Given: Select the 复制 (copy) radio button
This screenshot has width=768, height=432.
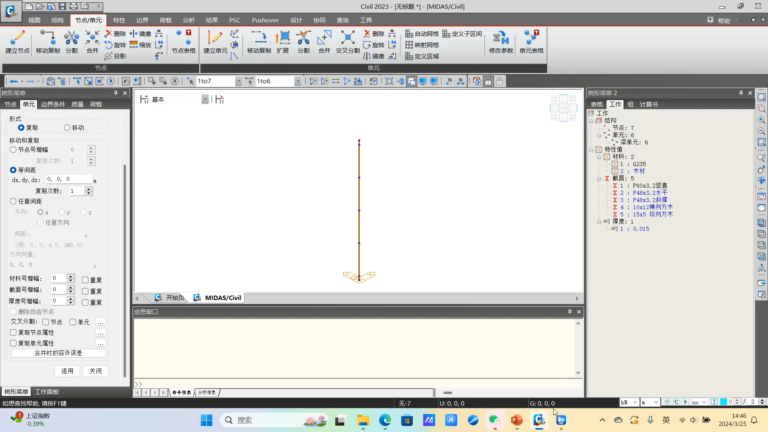Looking at the screenshot, I should pyautogui.click(x=21, y=127).
